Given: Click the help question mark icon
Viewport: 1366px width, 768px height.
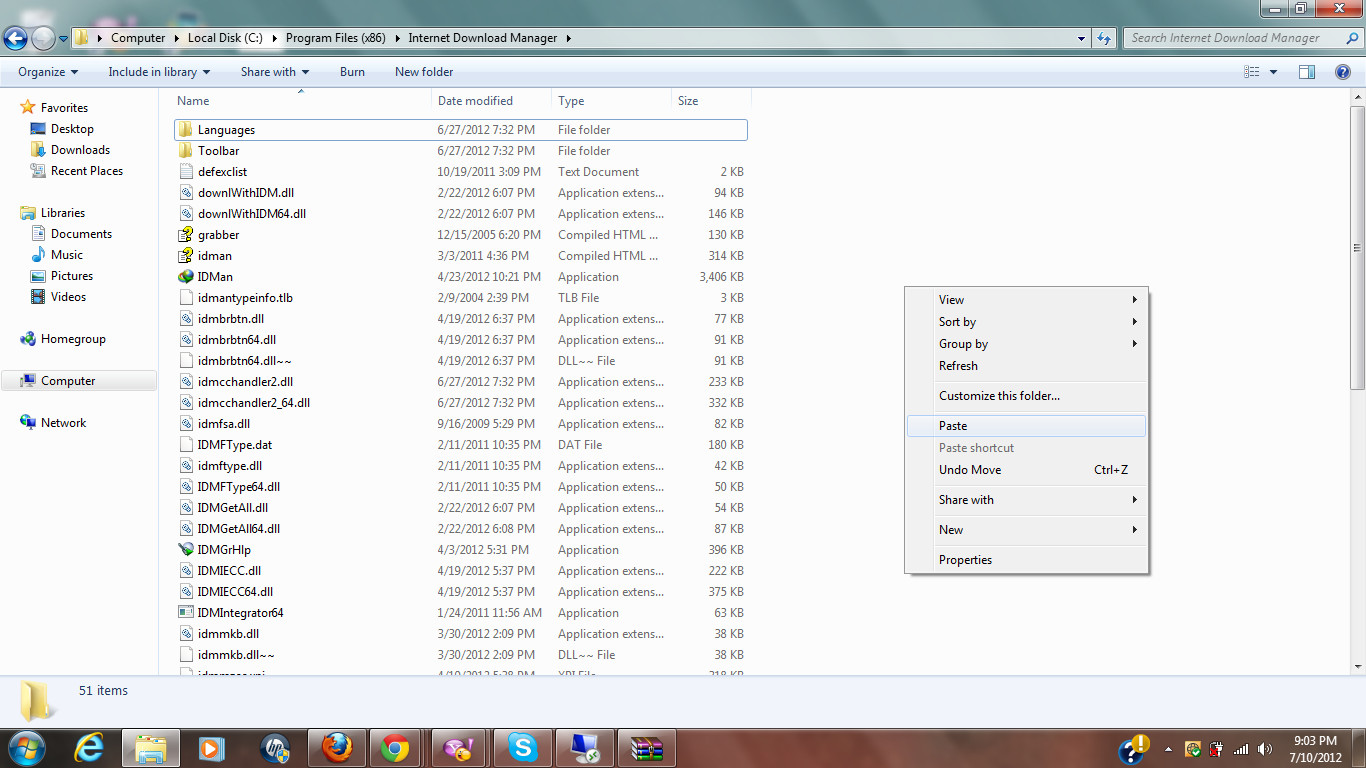Looking at the screenshot, I should pos(1343,72).
